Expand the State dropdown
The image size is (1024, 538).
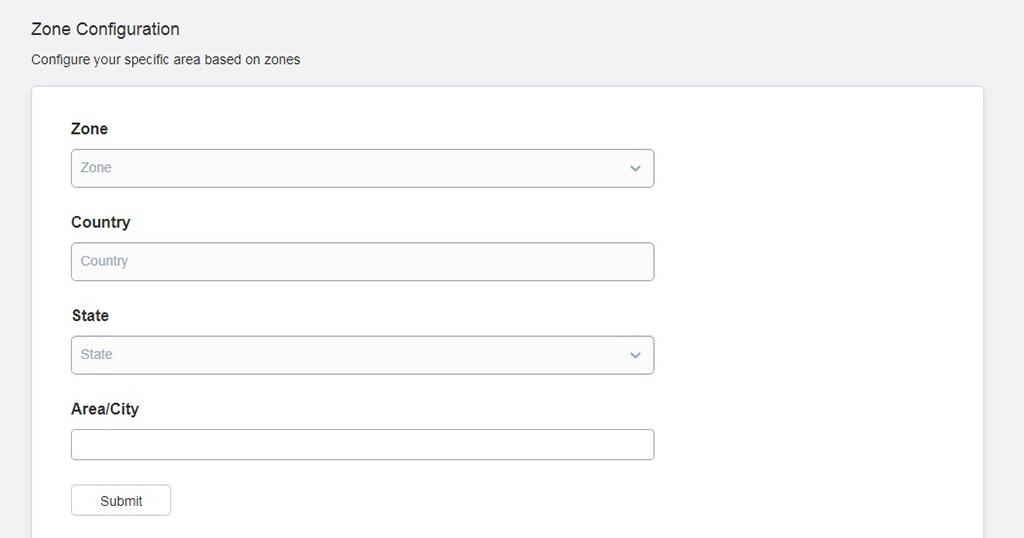pos(362,355)
